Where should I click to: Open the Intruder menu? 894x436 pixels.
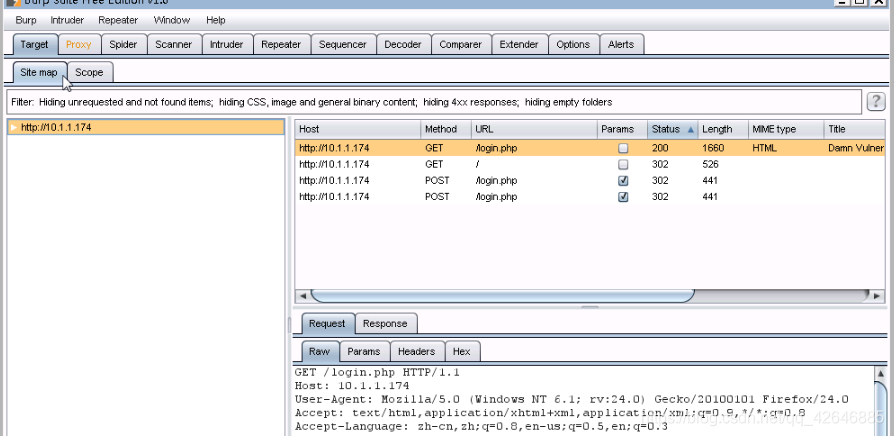67,20
